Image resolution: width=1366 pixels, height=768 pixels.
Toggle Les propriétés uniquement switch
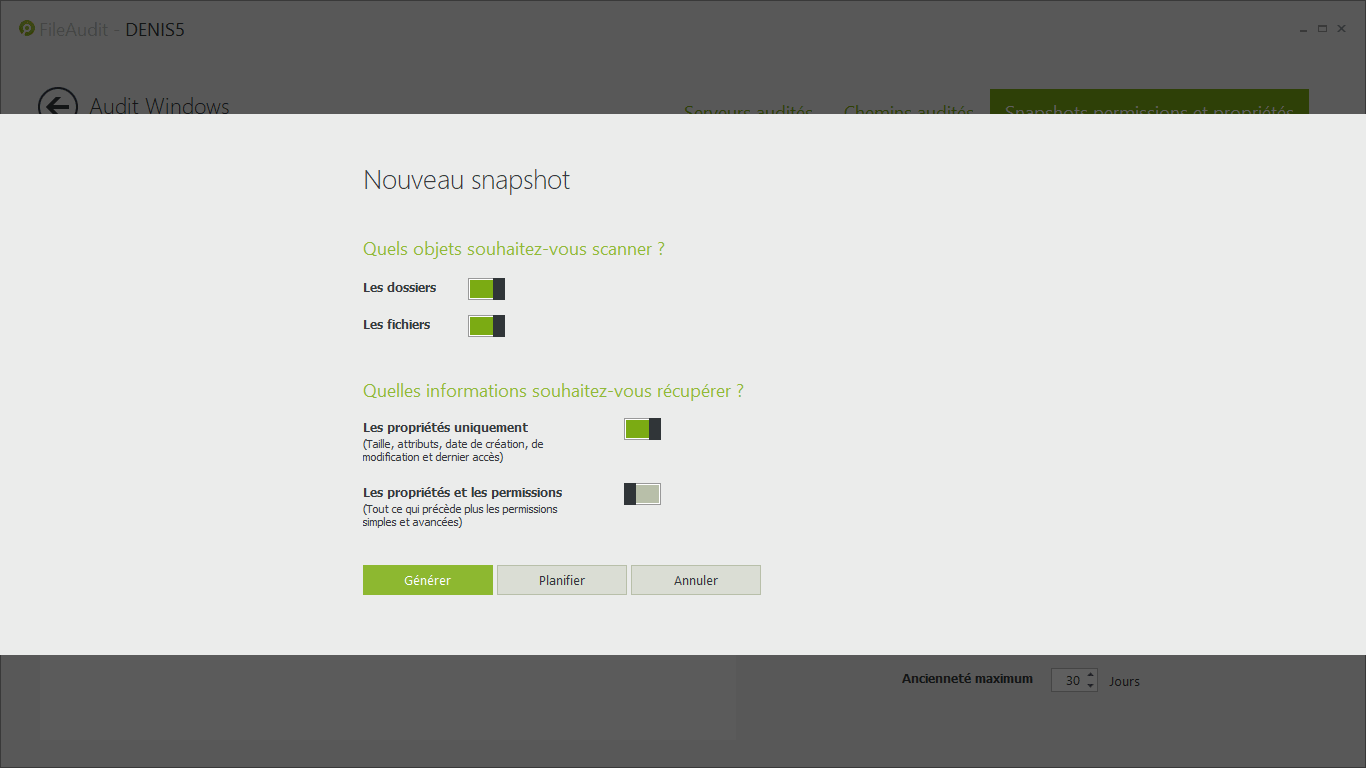[x=642, y=429]
